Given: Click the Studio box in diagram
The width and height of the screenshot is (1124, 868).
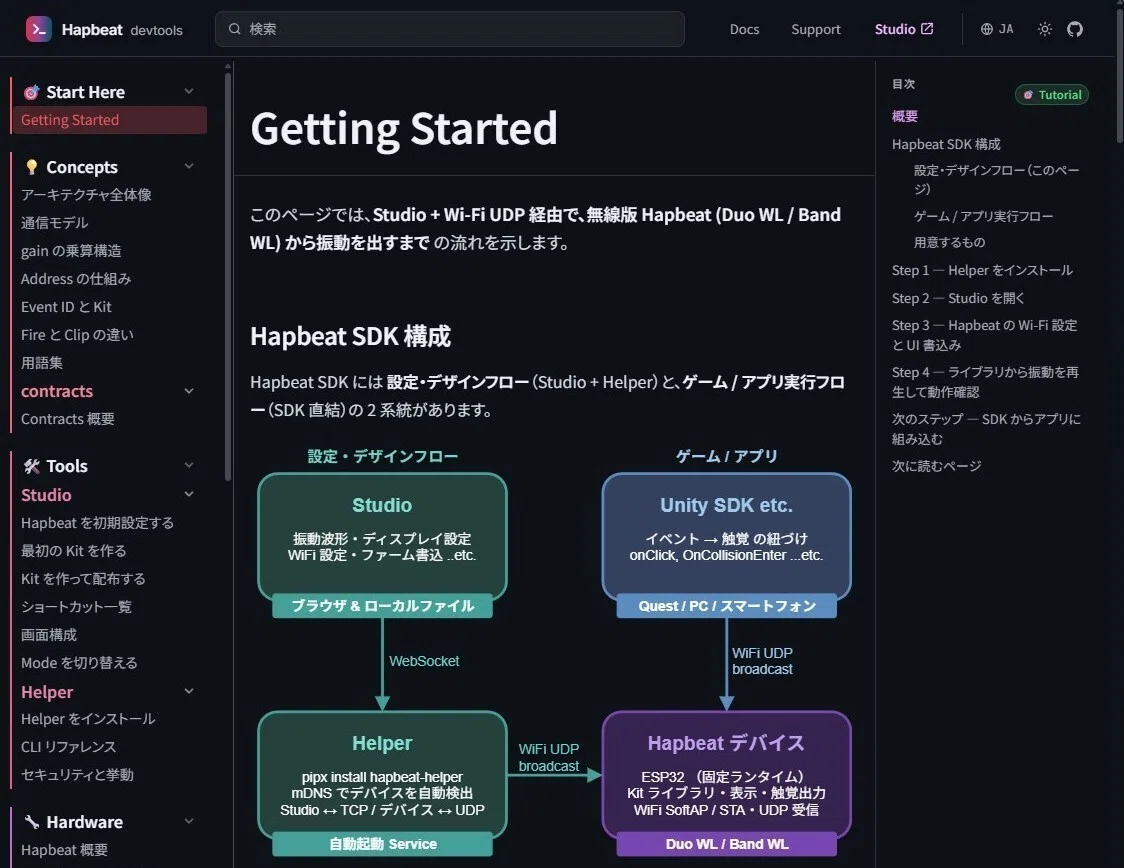Looking at the screenshot, I should click(x=382, y=536).
